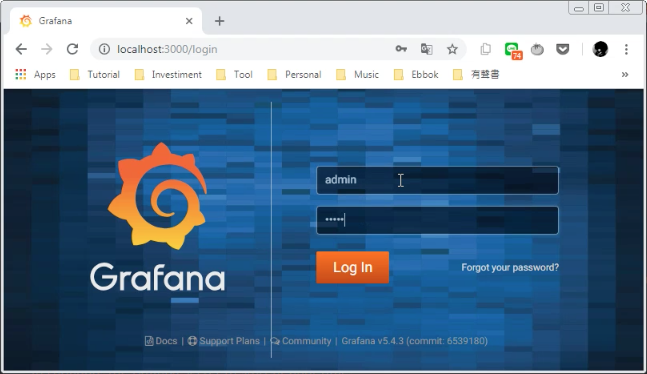Click into the password field
Image resolution: width=647 pixels, height=374 pixels.
coord(437,220)
